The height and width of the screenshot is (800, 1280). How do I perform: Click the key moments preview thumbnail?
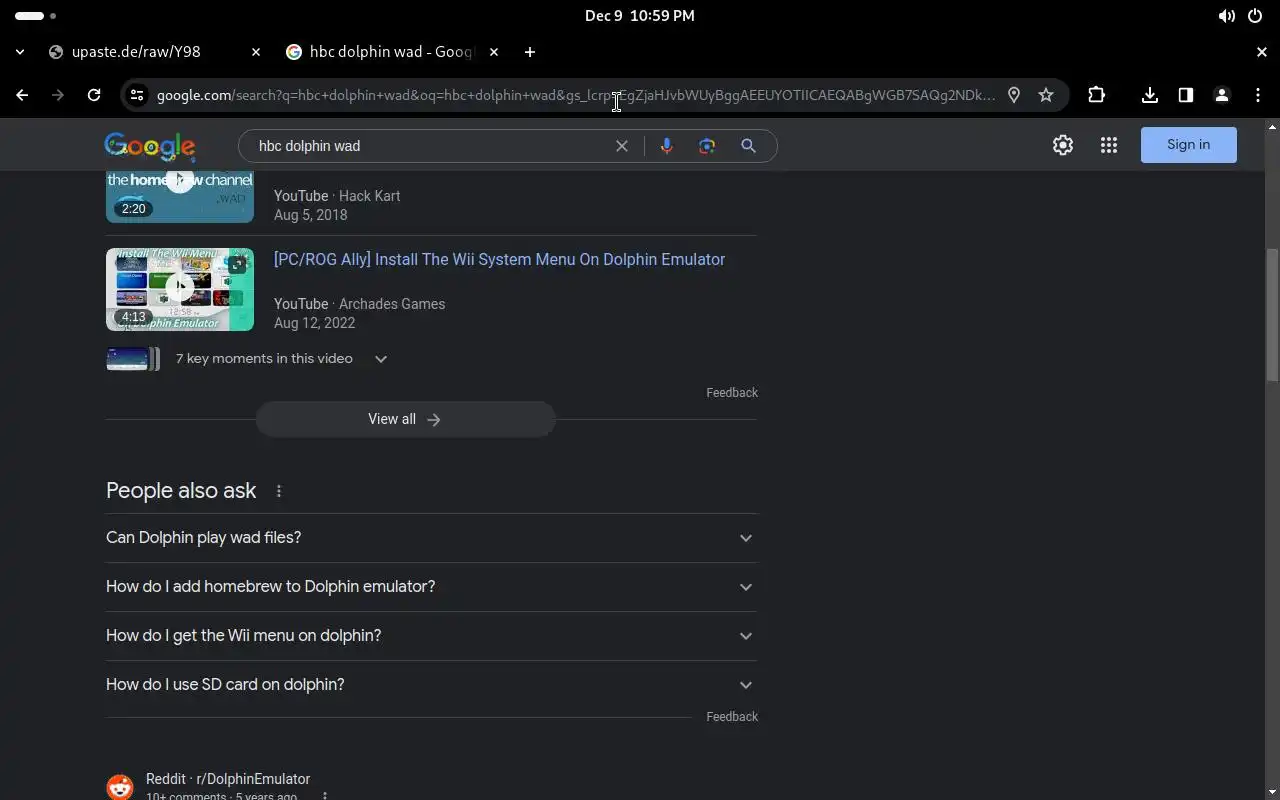click(132, 359)
